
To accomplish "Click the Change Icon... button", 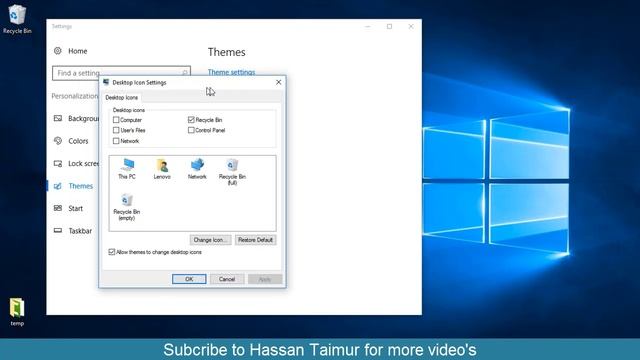I will click(x=211, y=240).
